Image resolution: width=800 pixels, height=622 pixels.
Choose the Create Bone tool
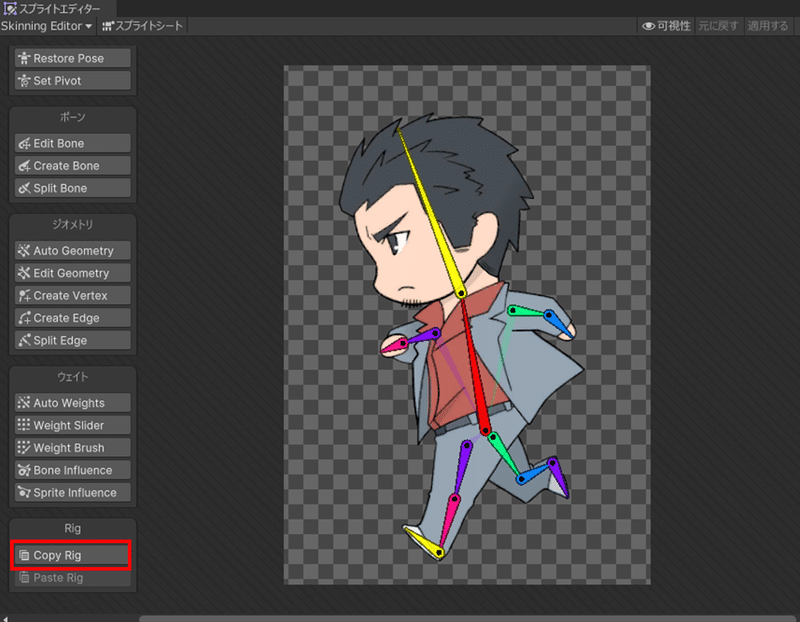pos(72,166)
